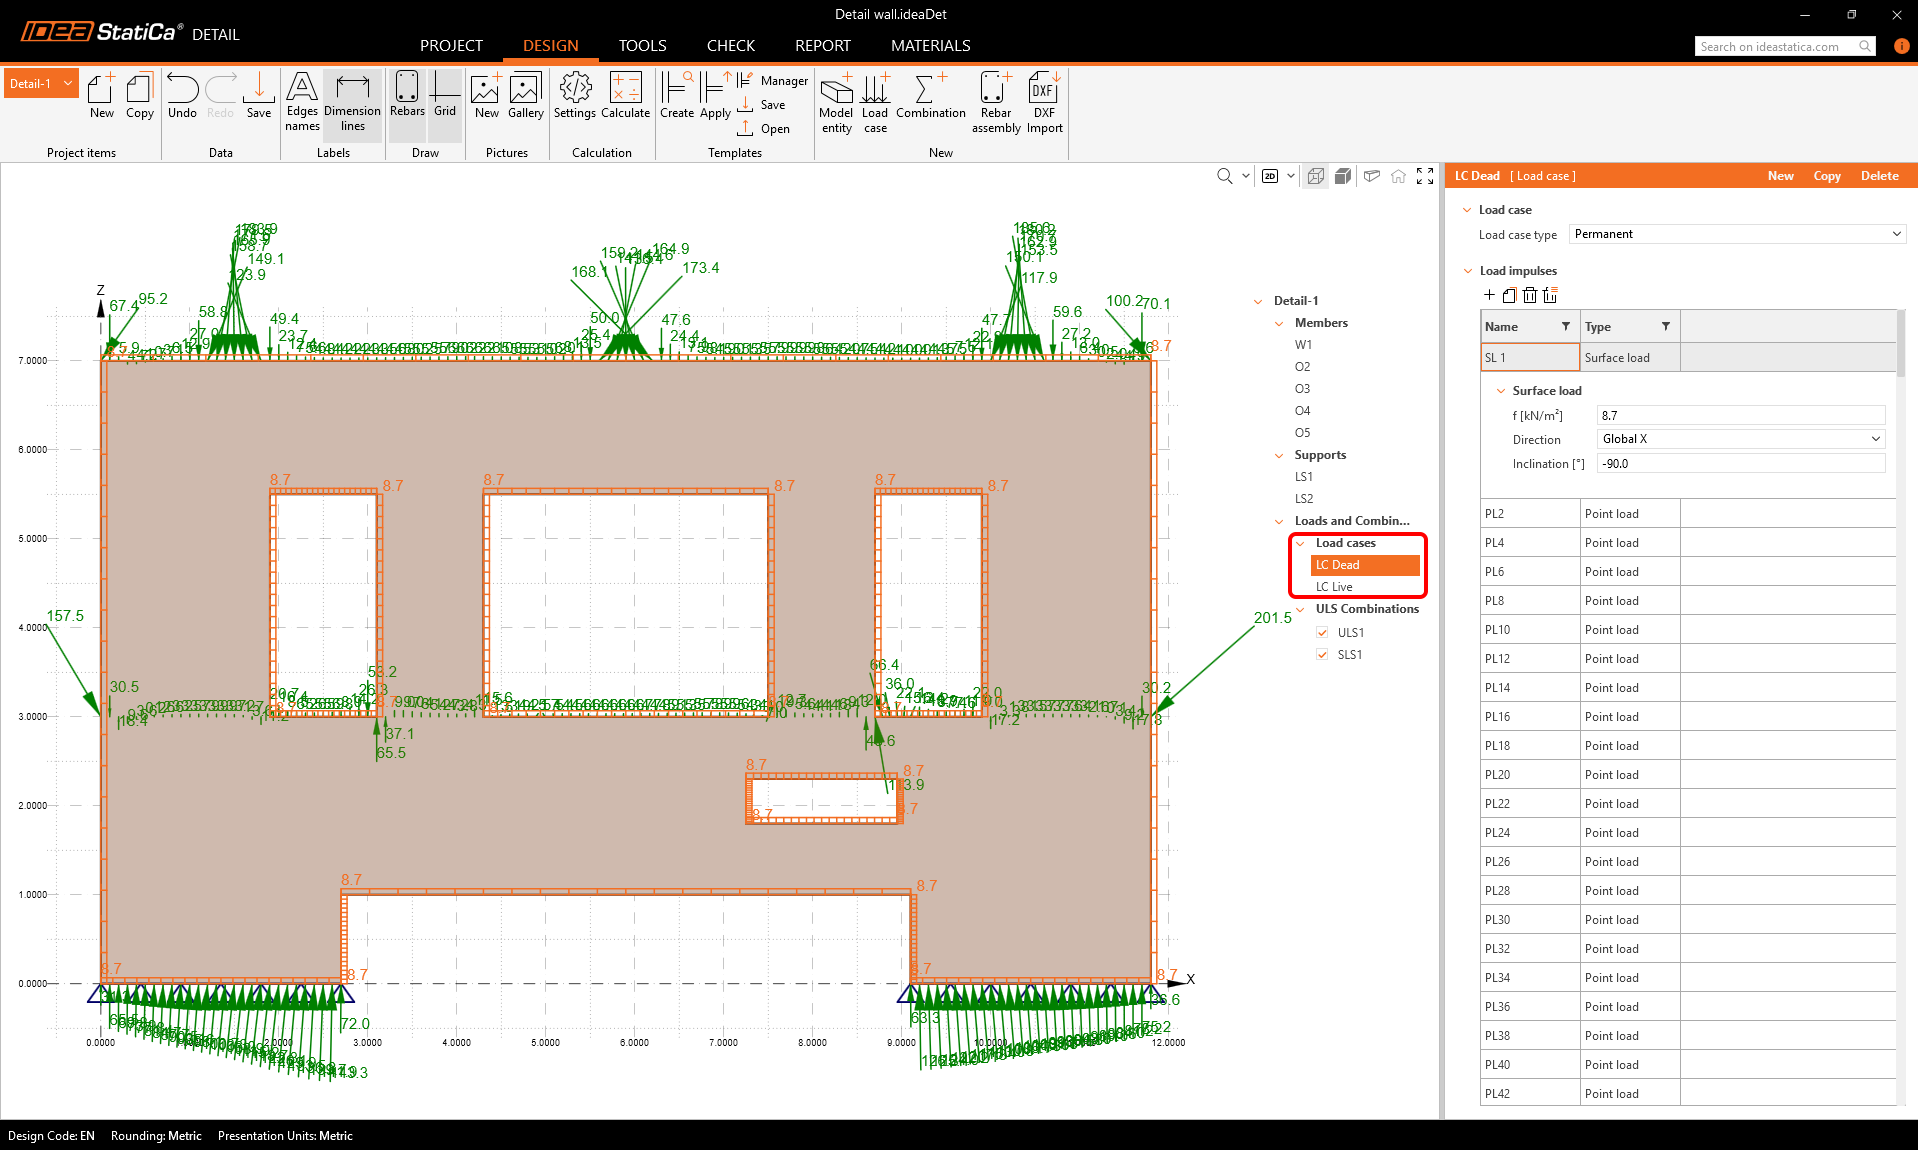This screenshot has width=1918, height=1150.
Task: Collapse the Members tree node
Action: click(1279, 323)
